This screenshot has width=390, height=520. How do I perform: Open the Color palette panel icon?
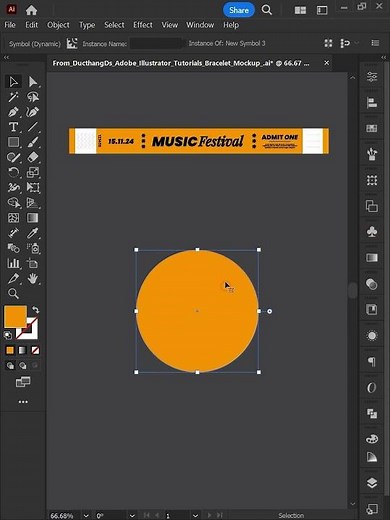(x=372, y=439)
